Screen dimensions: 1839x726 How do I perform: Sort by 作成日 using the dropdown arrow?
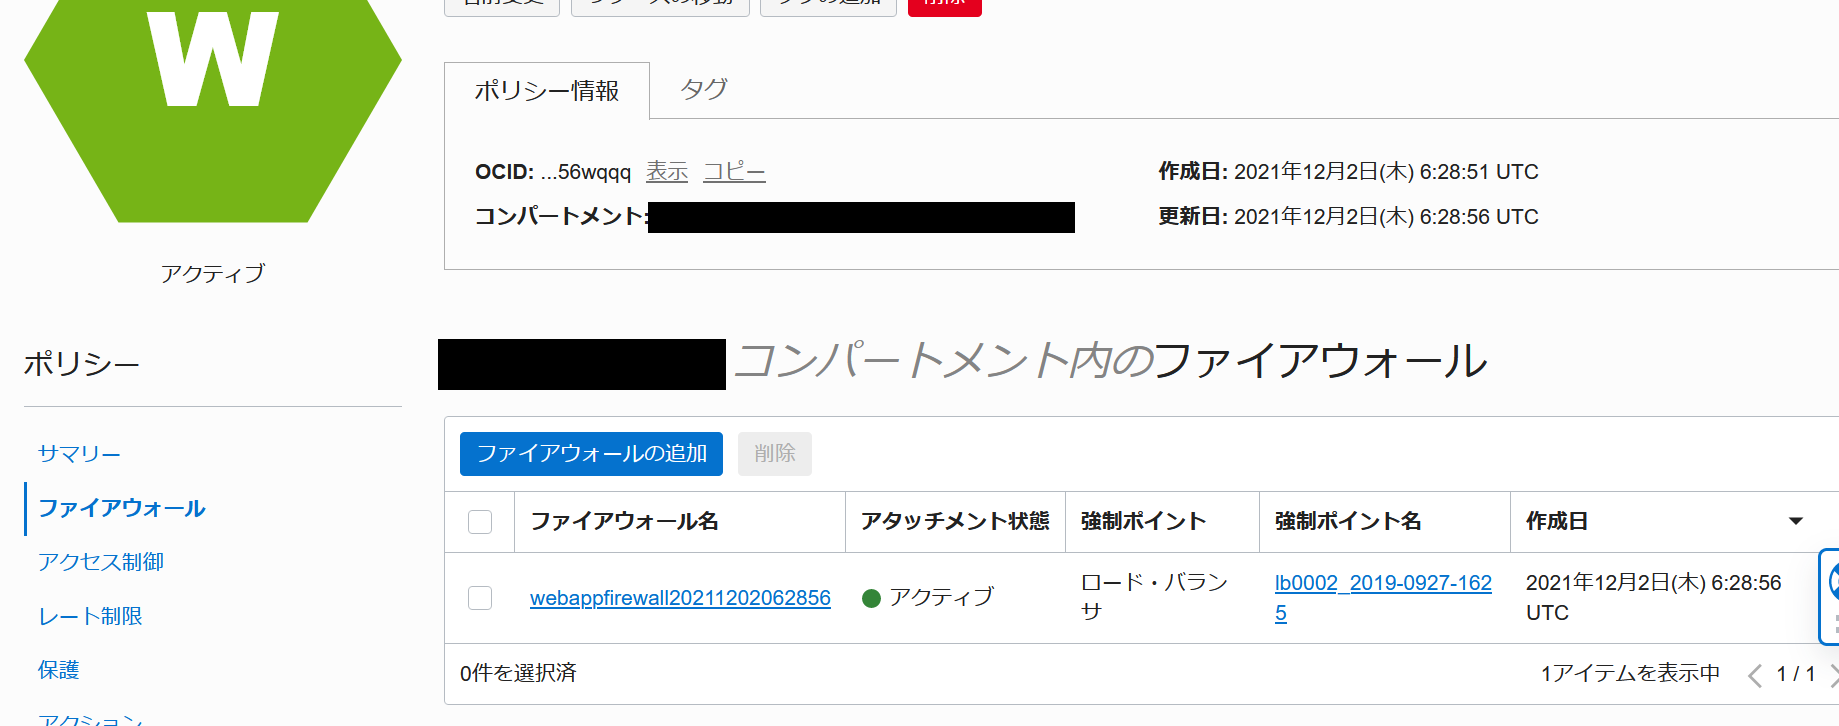1796,521
